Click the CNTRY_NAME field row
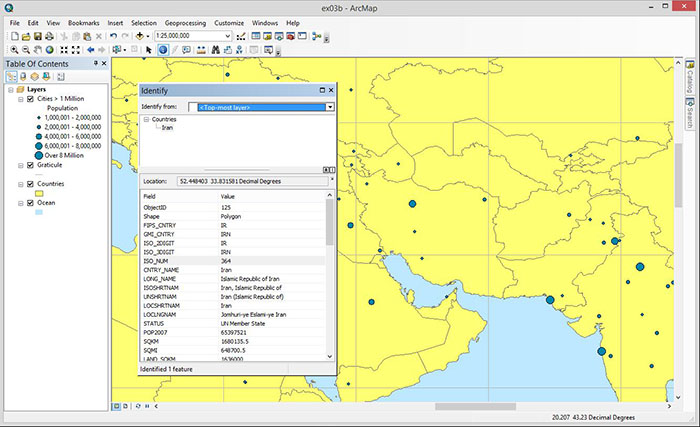The width and height of the screenshot is (700, 427). 232,270
